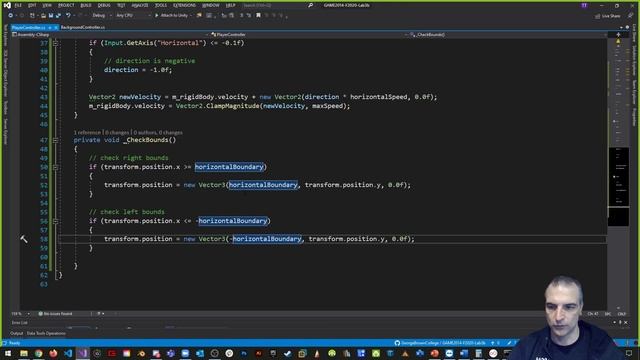Screen dimensions: 640x360
Task: Open the View menu
Action: click(x=47, y=5)
